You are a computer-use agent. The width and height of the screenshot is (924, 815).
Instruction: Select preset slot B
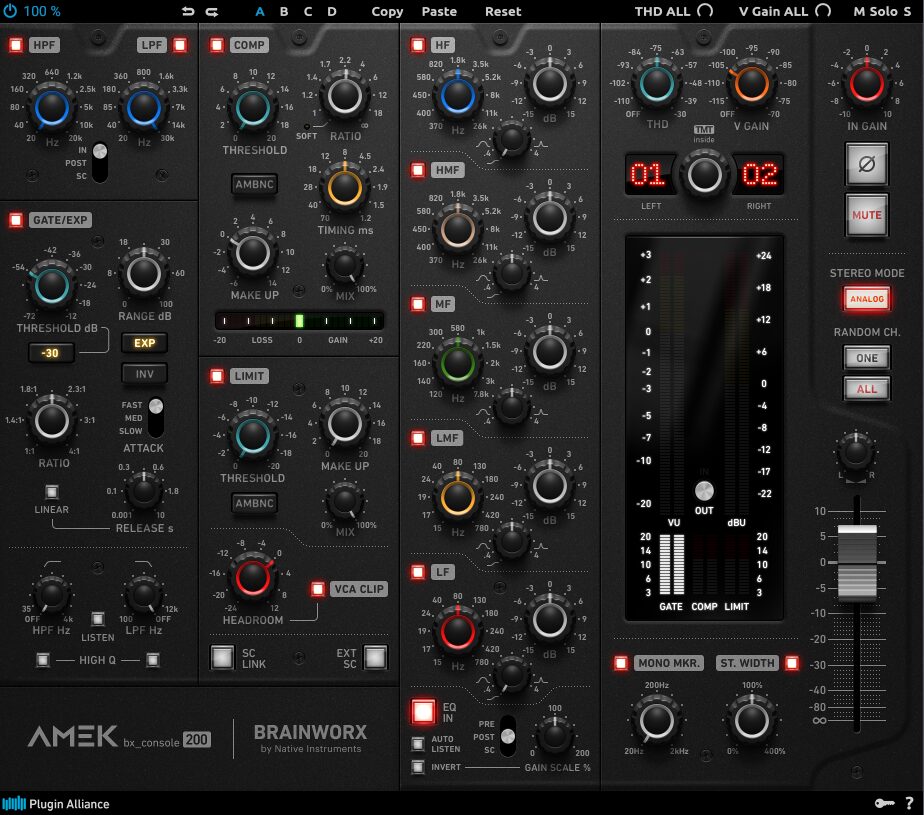pos(283,12)
